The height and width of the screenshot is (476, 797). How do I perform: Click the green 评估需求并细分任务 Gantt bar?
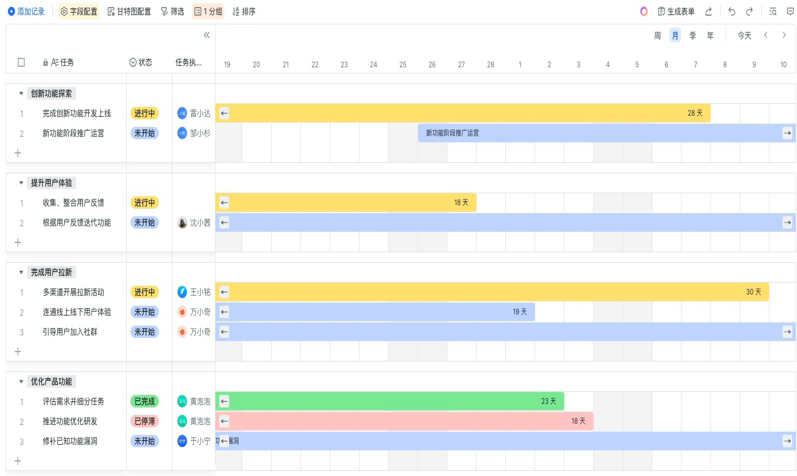[390, 401]
